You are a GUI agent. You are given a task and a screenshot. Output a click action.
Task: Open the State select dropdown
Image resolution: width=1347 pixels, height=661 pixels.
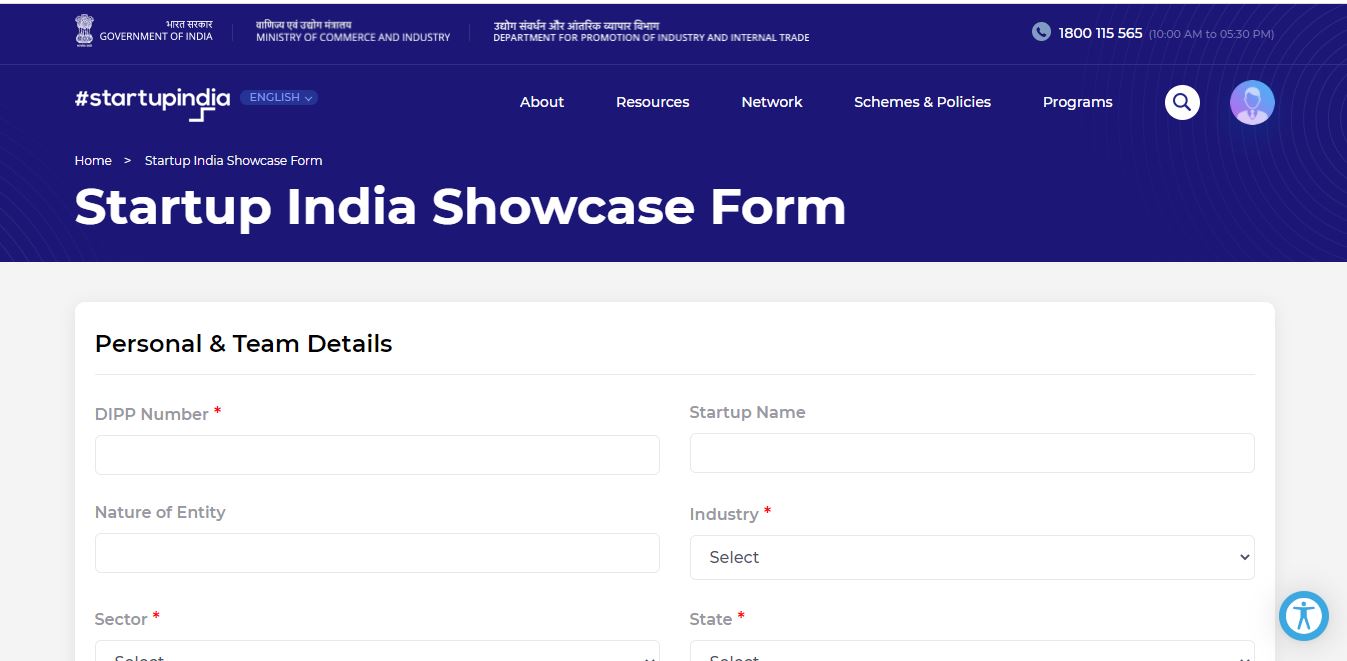(971, 656)
